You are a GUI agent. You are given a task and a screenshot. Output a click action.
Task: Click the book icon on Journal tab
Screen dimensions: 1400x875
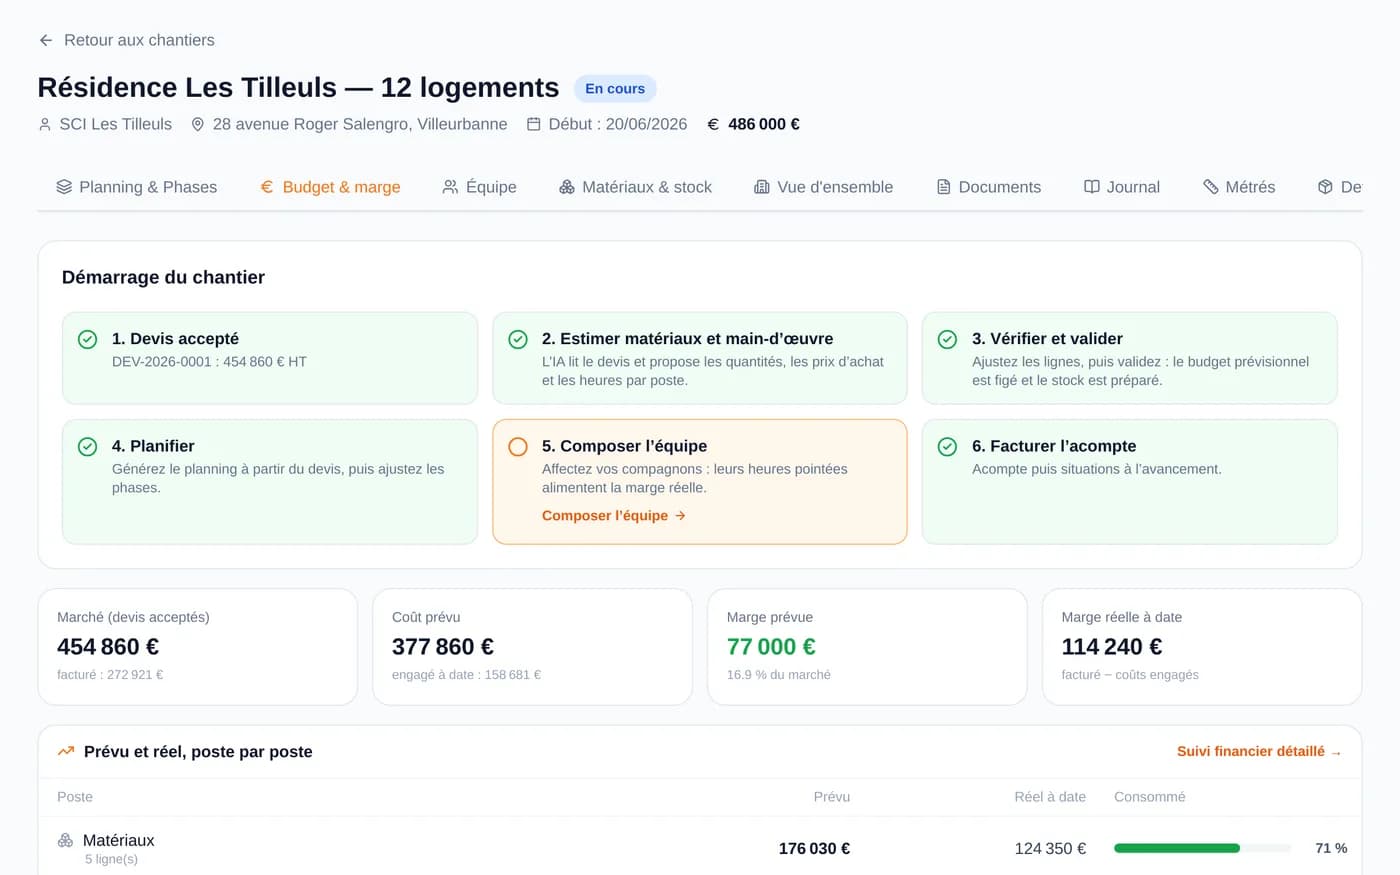pyautogui.click(x=1092, y=187)
